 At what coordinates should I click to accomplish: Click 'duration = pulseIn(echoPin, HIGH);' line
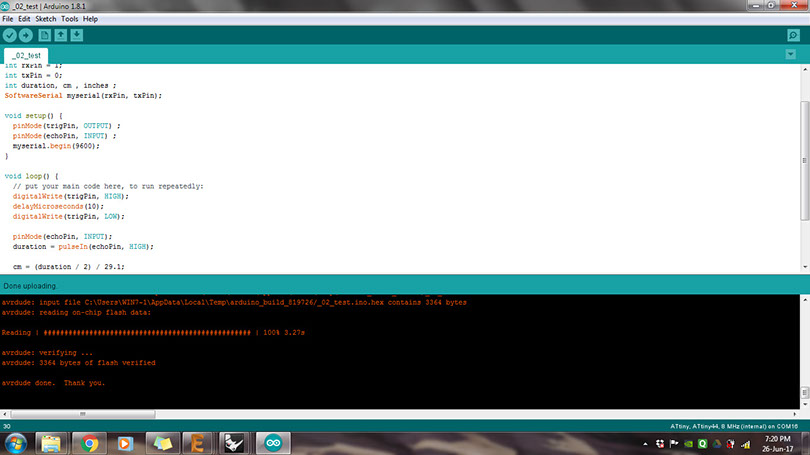click(x=83, y=247)
